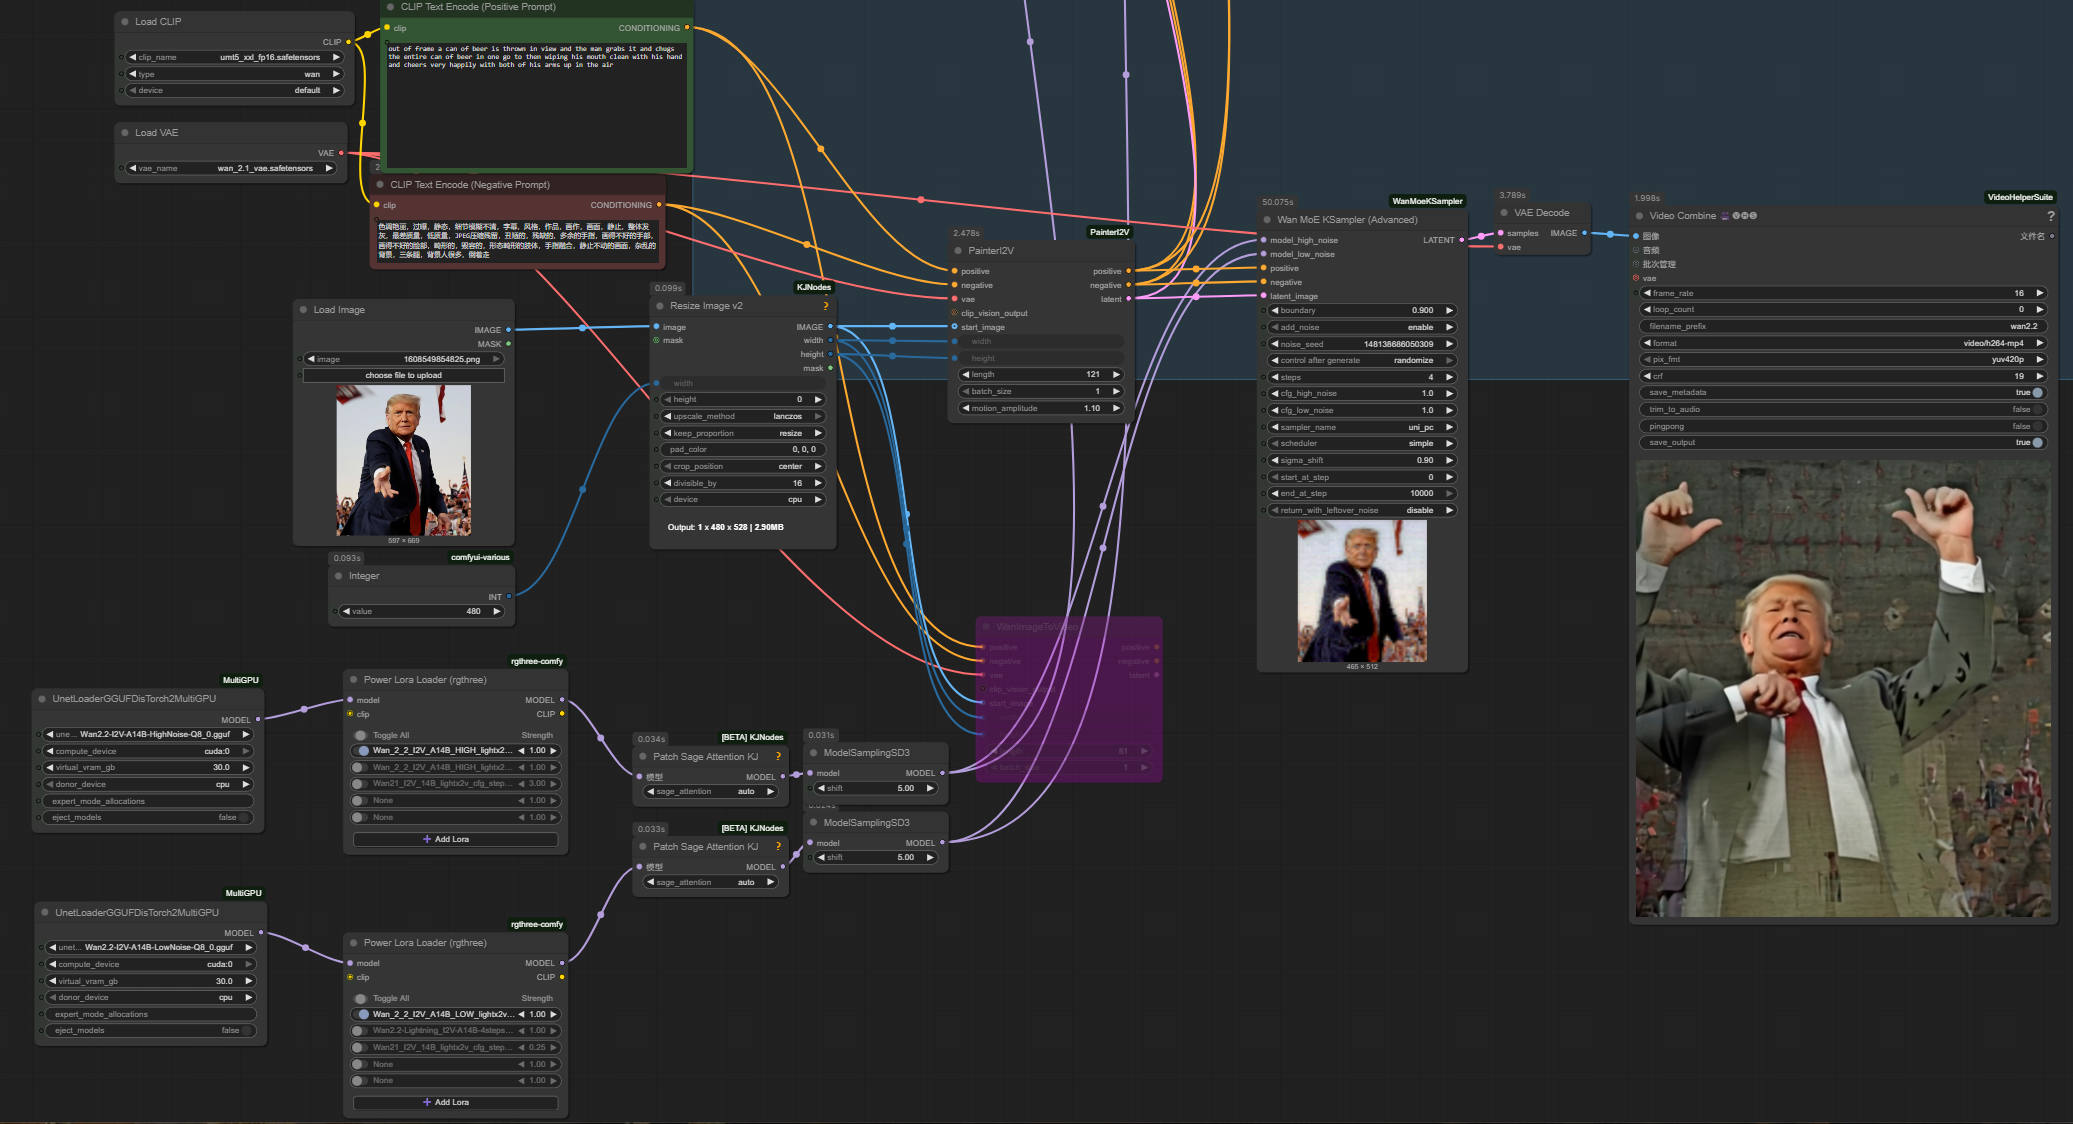Toggle the save_metadata switch
2073x1124 pixels.
(2037, 393)
